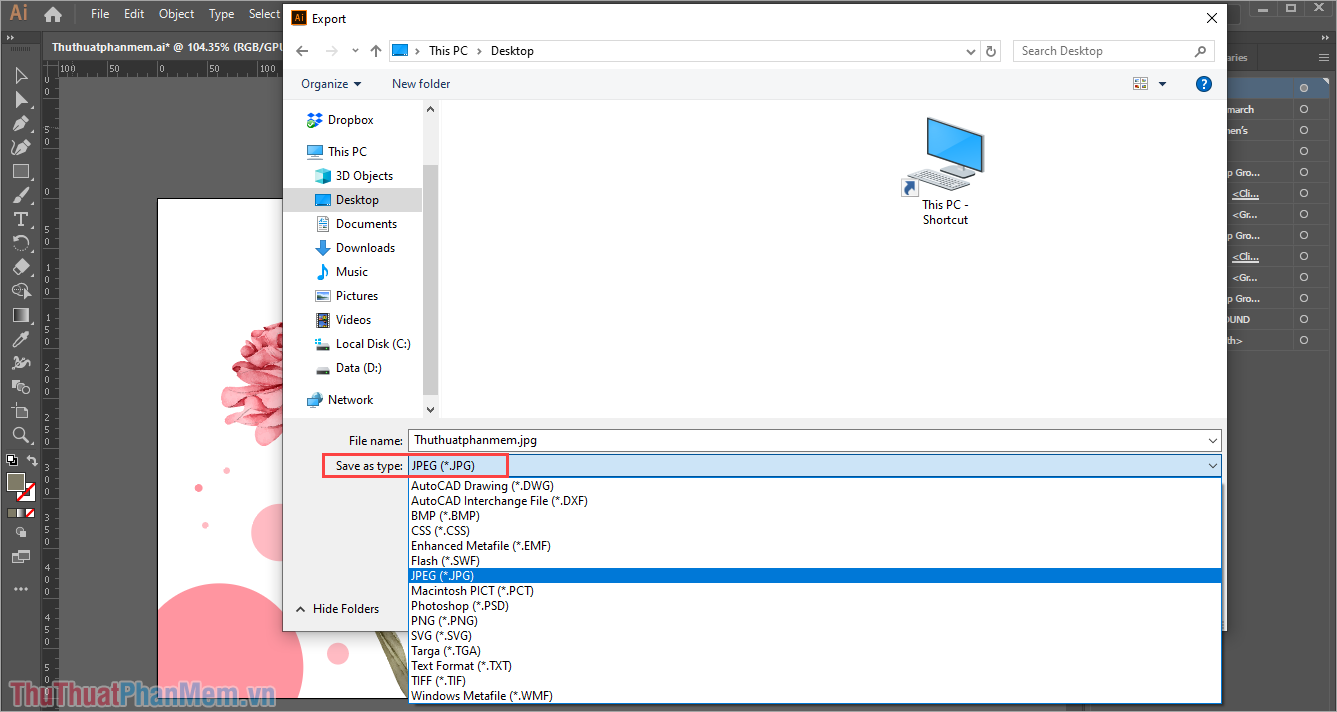Select the Pen tool

[20, 123]
